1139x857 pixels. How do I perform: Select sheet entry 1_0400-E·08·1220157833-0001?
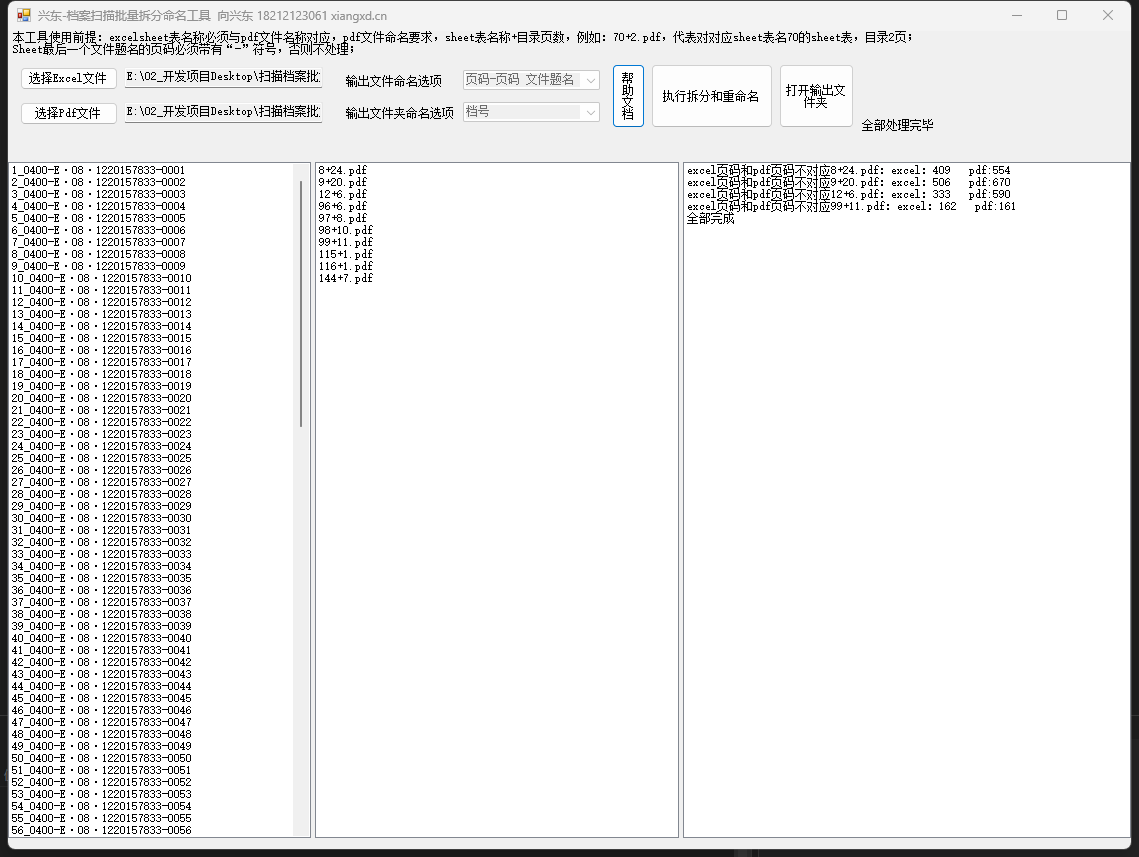(x=98, y=171)
